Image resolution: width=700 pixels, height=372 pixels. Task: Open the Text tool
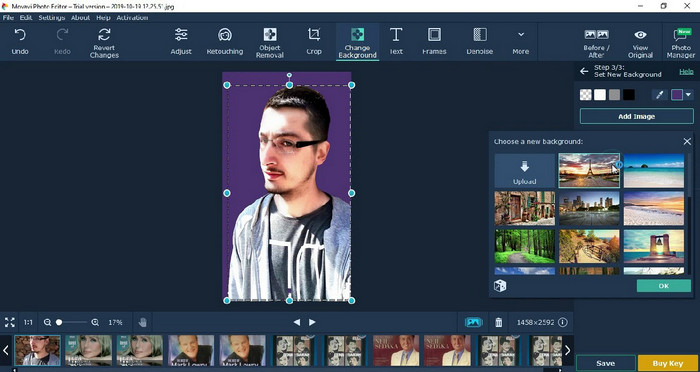click(x=396, y=42)
